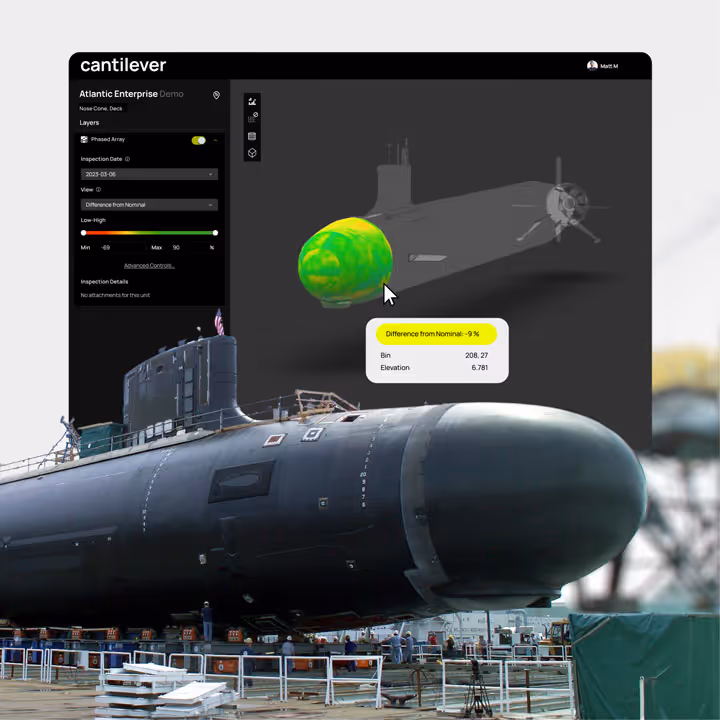Image resolution: width=720 pixels, height=720 pixels.
Task: Open the database stack icon in viewer toolbar
Action: 252,136
